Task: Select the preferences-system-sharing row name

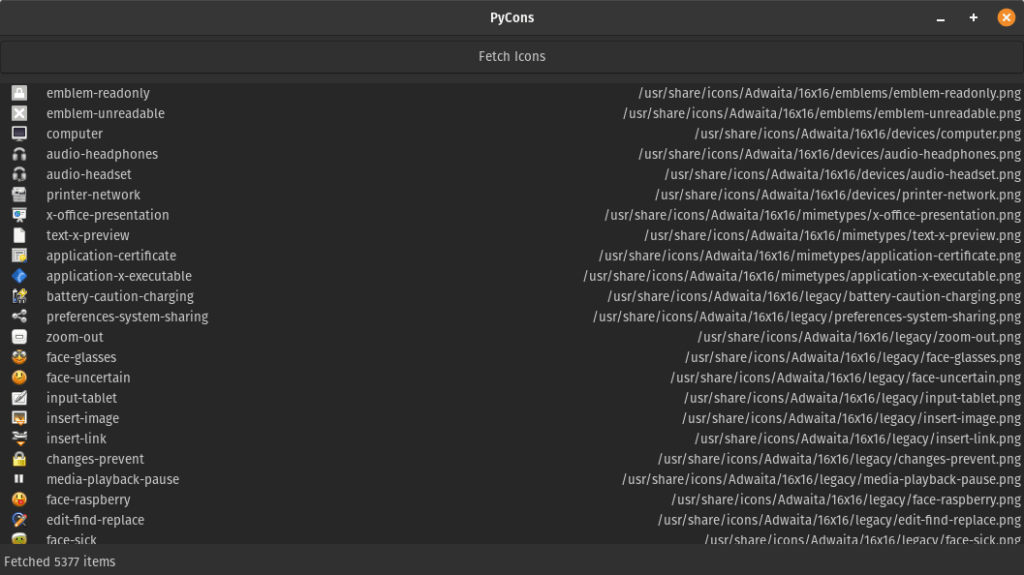Action: (x=127, y=317)
